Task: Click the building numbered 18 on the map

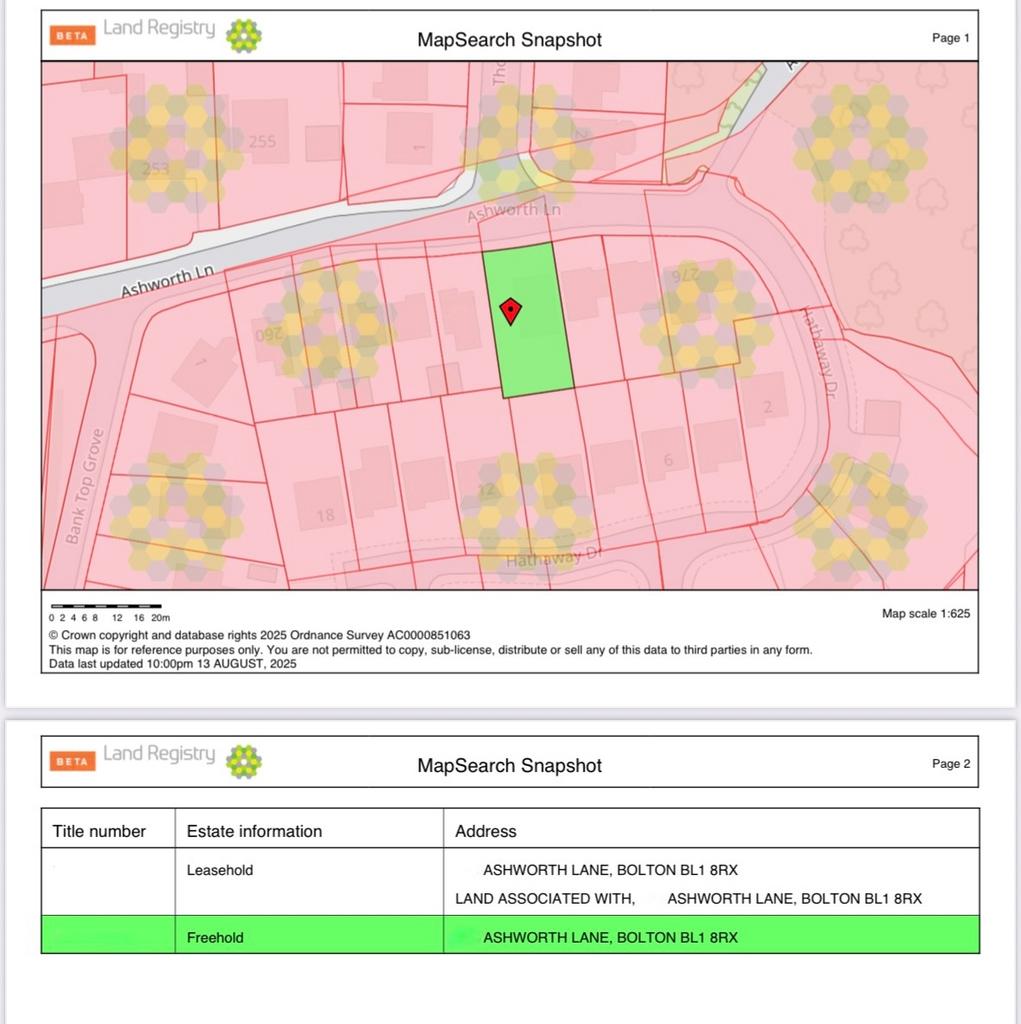Action: coord(325,515)
